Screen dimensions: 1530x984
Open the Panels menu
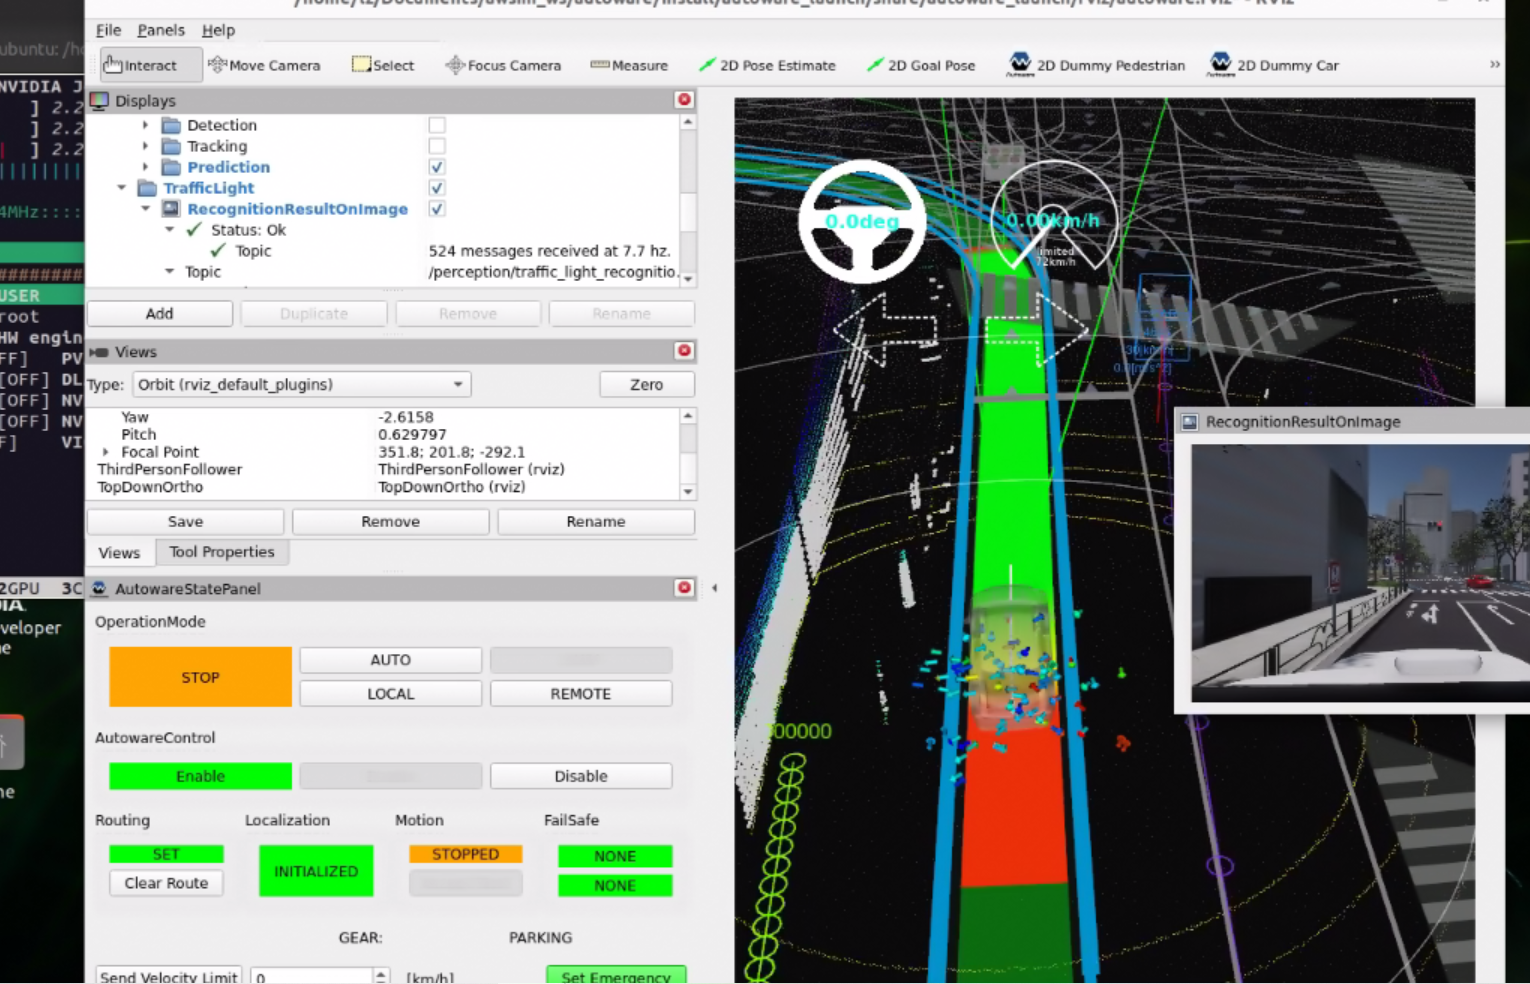(x=161, y=30)
